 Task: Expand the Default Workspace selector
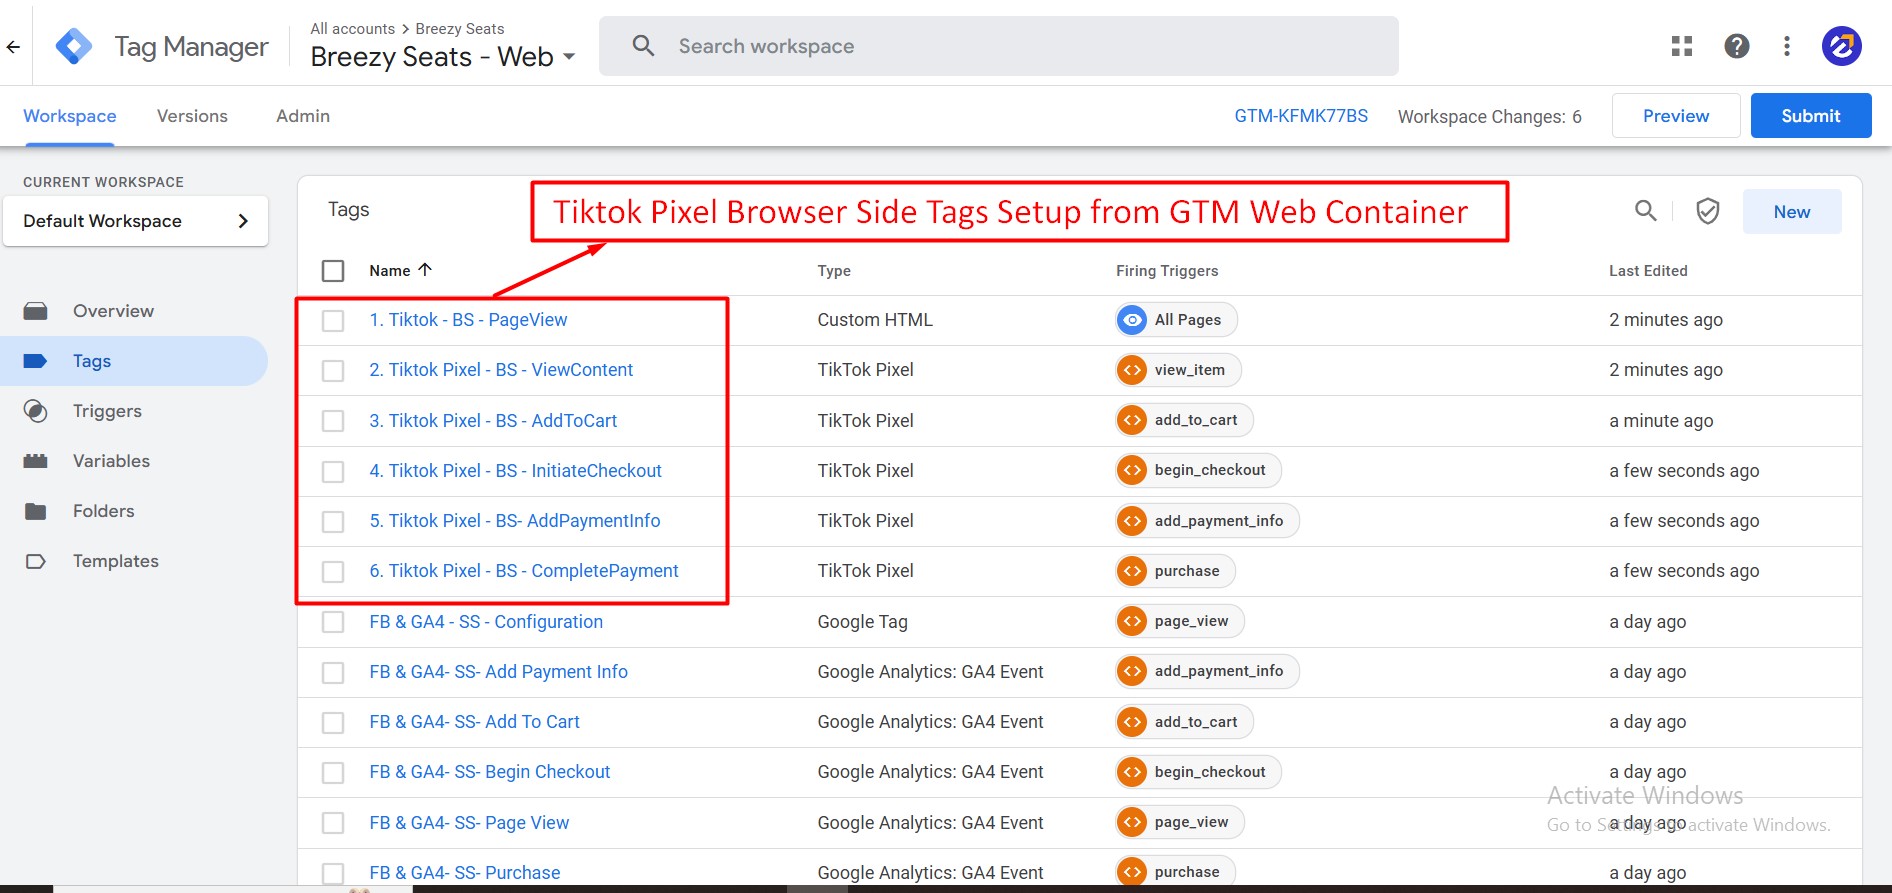136,221
